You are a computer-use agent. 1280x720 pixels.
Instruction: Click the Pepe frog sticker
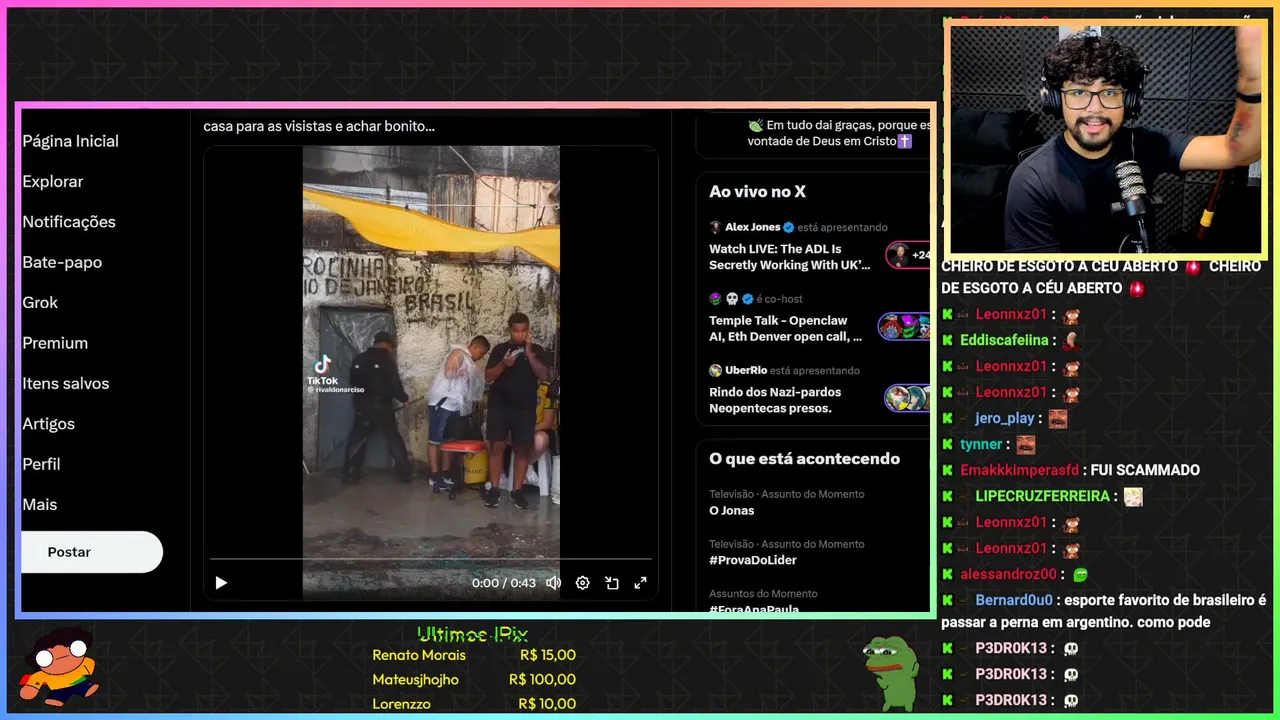point(890,672)
